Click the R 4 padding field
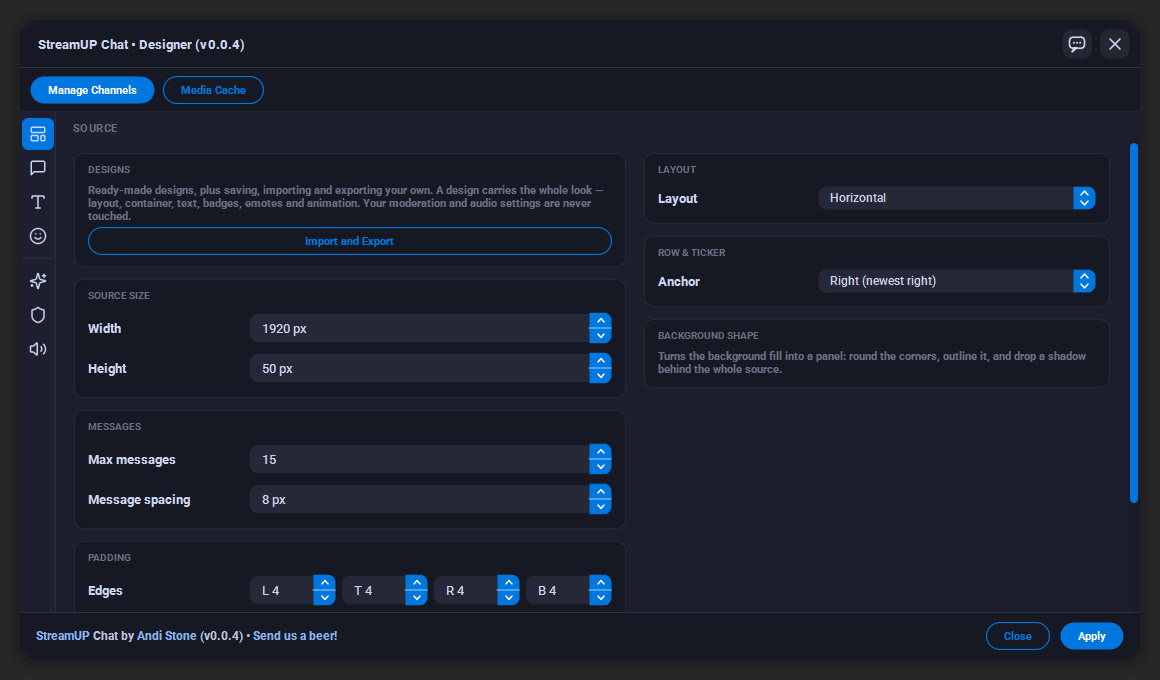The image size is (1160, 680). point(466,590)
